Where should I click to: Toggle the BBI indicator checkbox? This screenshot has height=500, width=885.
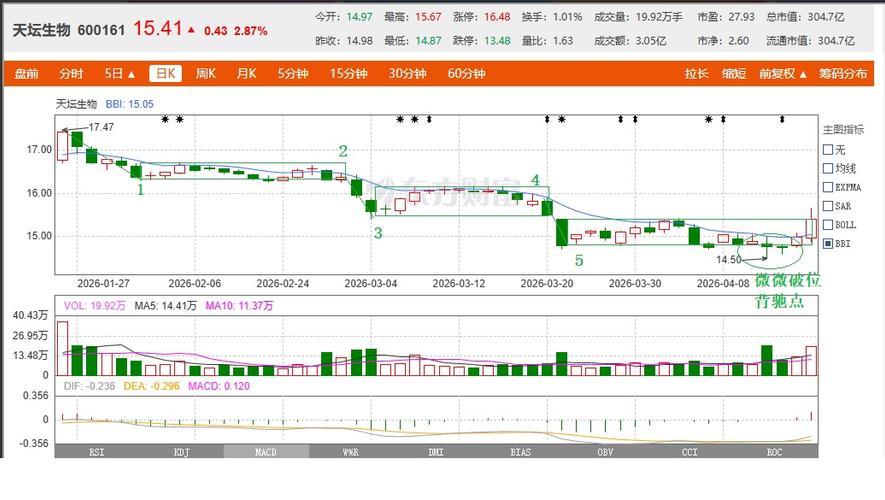(828, 244)
